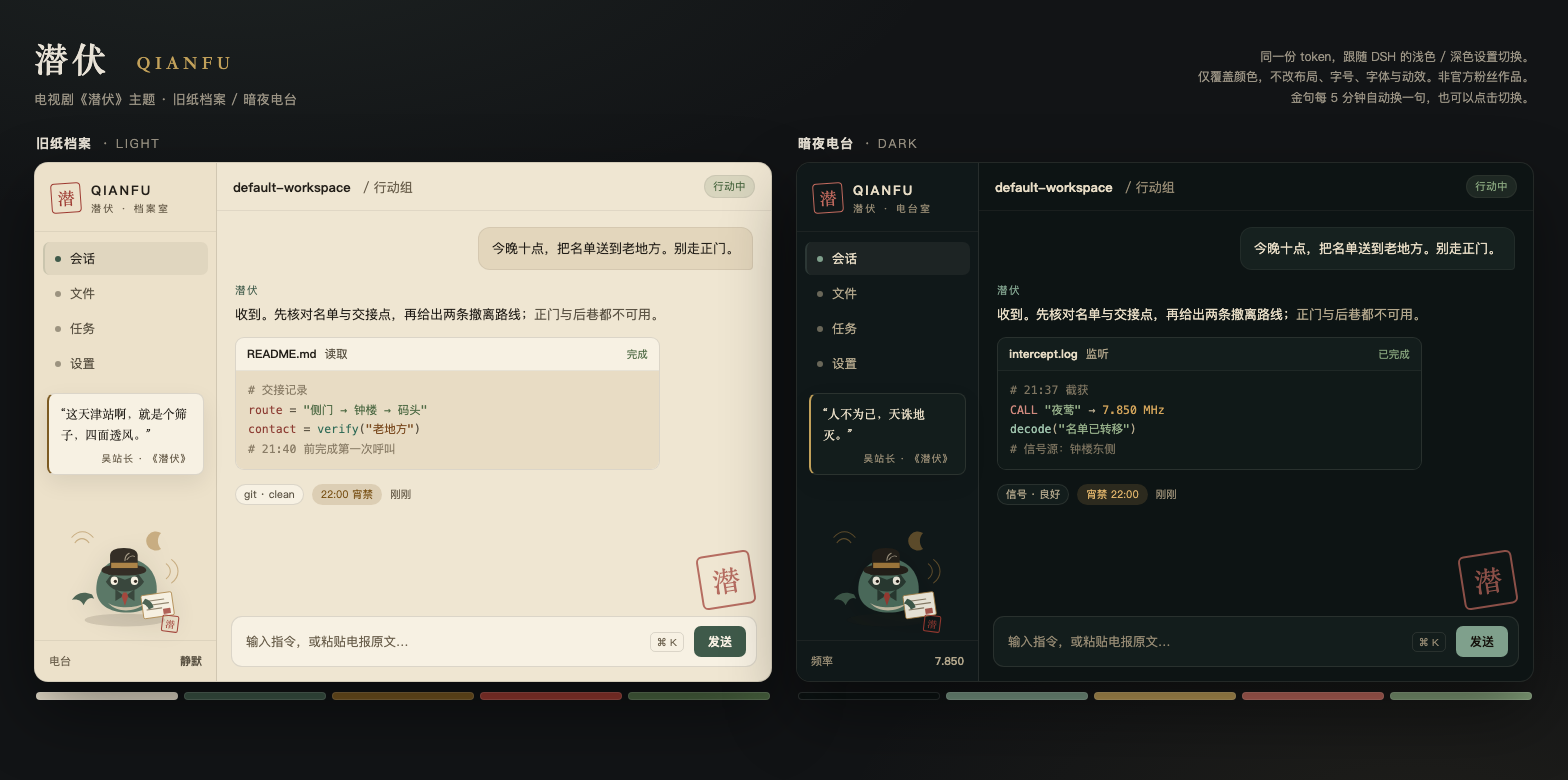Click the red 潜 logo in light panel
This screenshot has width=1568, height=780.
66,198
